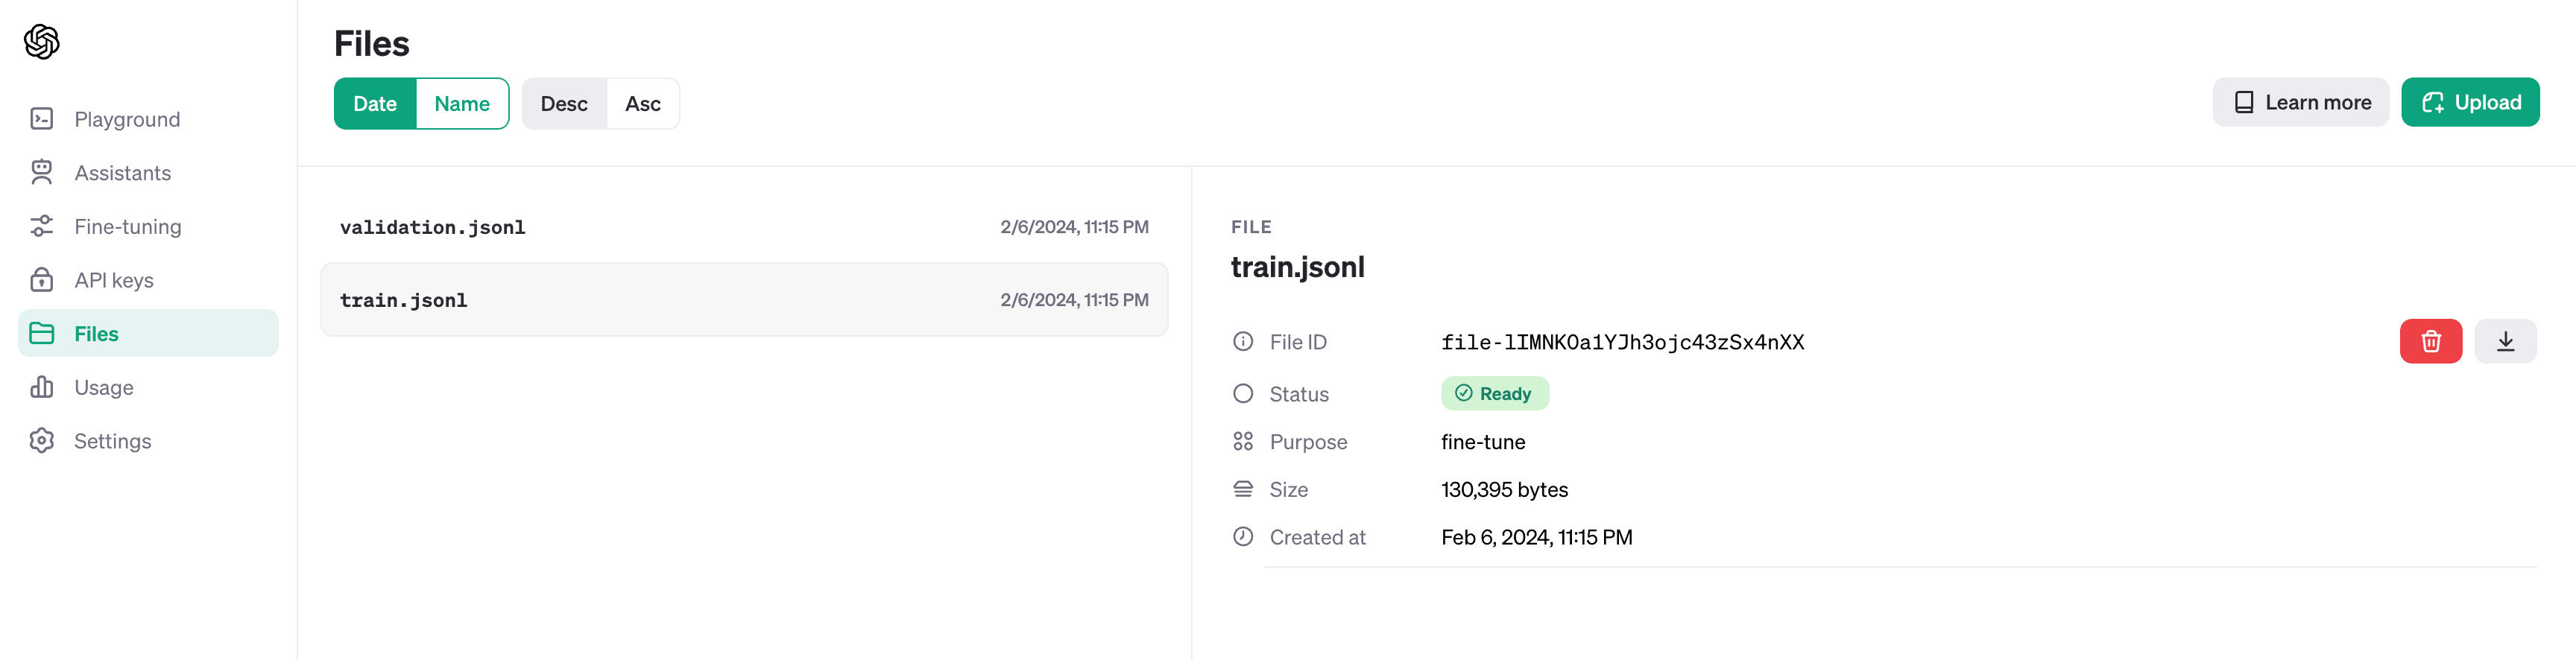Click the Playground terminal icon
This screenshot has height=660, width=2576.
pyautogui.click(x=42, y=119)
